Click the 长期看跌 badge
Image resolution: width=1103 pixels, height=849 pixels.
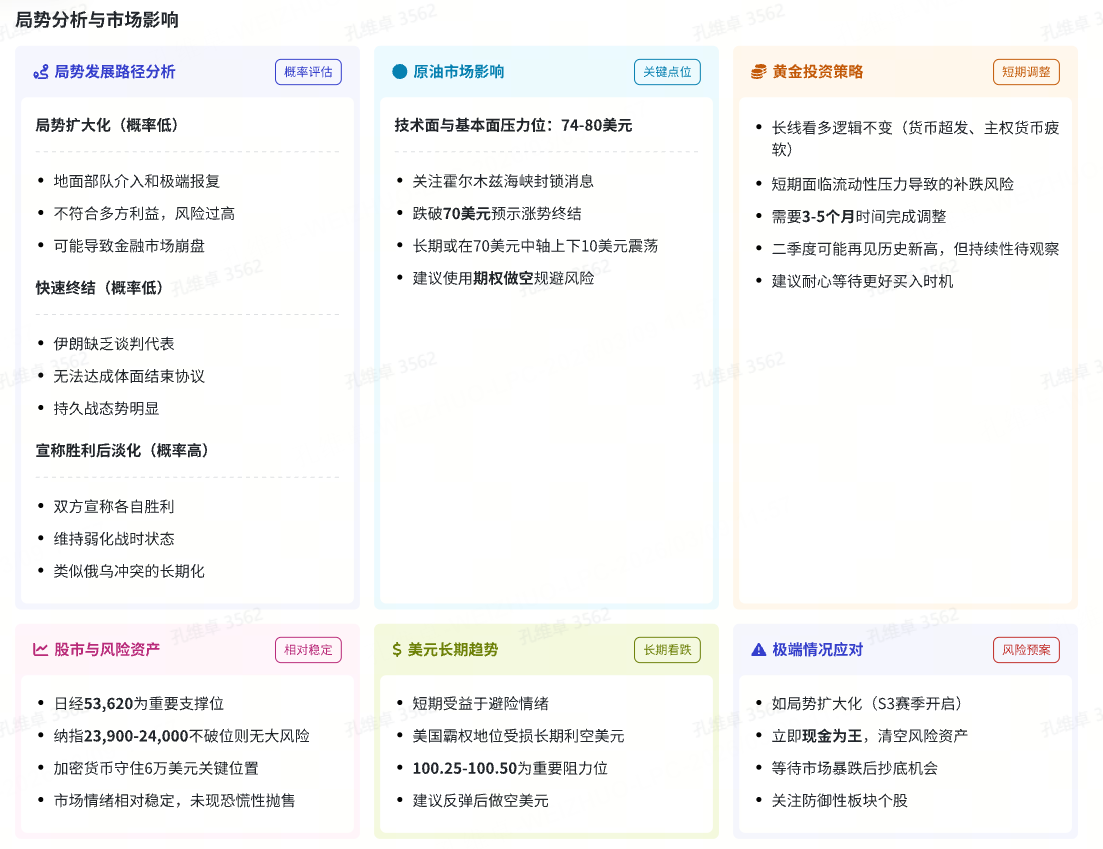tap(667, 649)
